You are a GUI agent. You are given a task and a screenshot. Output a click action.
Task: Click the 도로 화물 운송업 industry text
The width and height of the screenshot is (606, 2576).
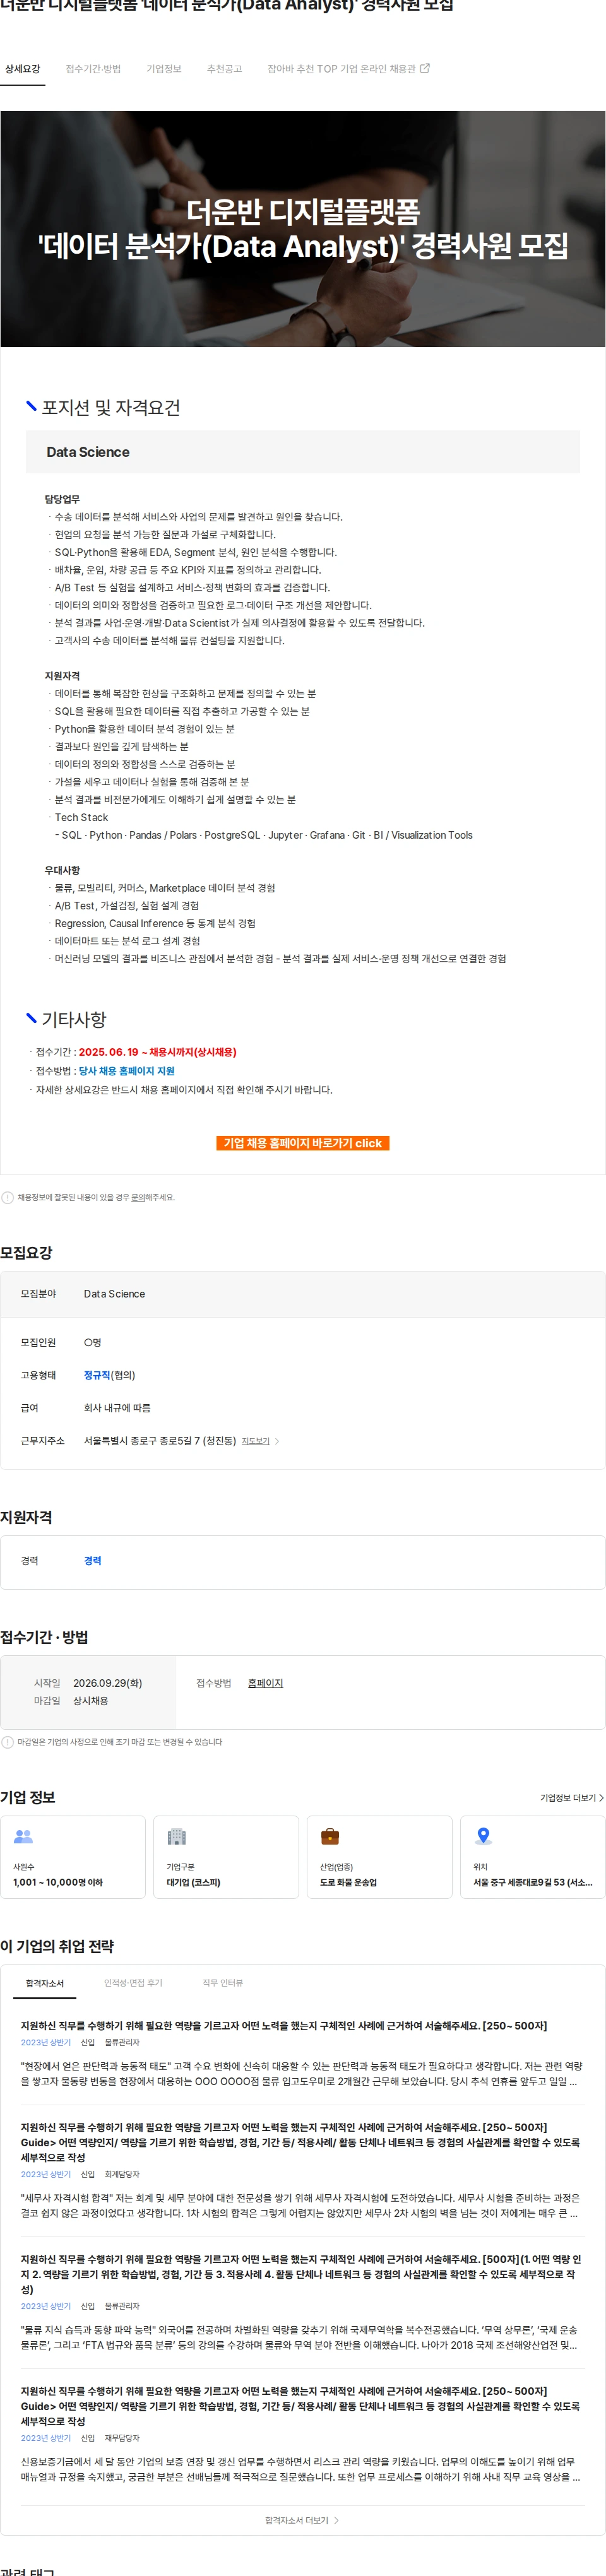[348, 1882]
